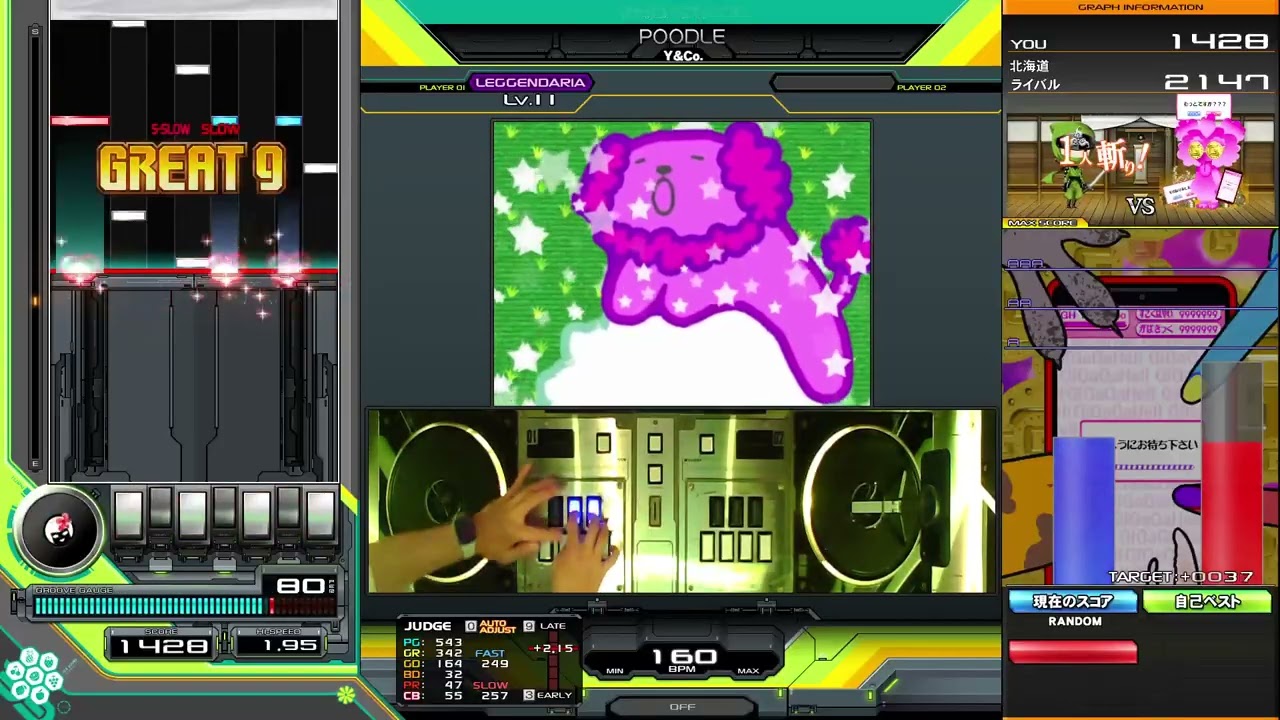Click the red bar under RANDOM
Image resolution: width=1280 pixels, height=720 pixels.
coord(1073,652)
